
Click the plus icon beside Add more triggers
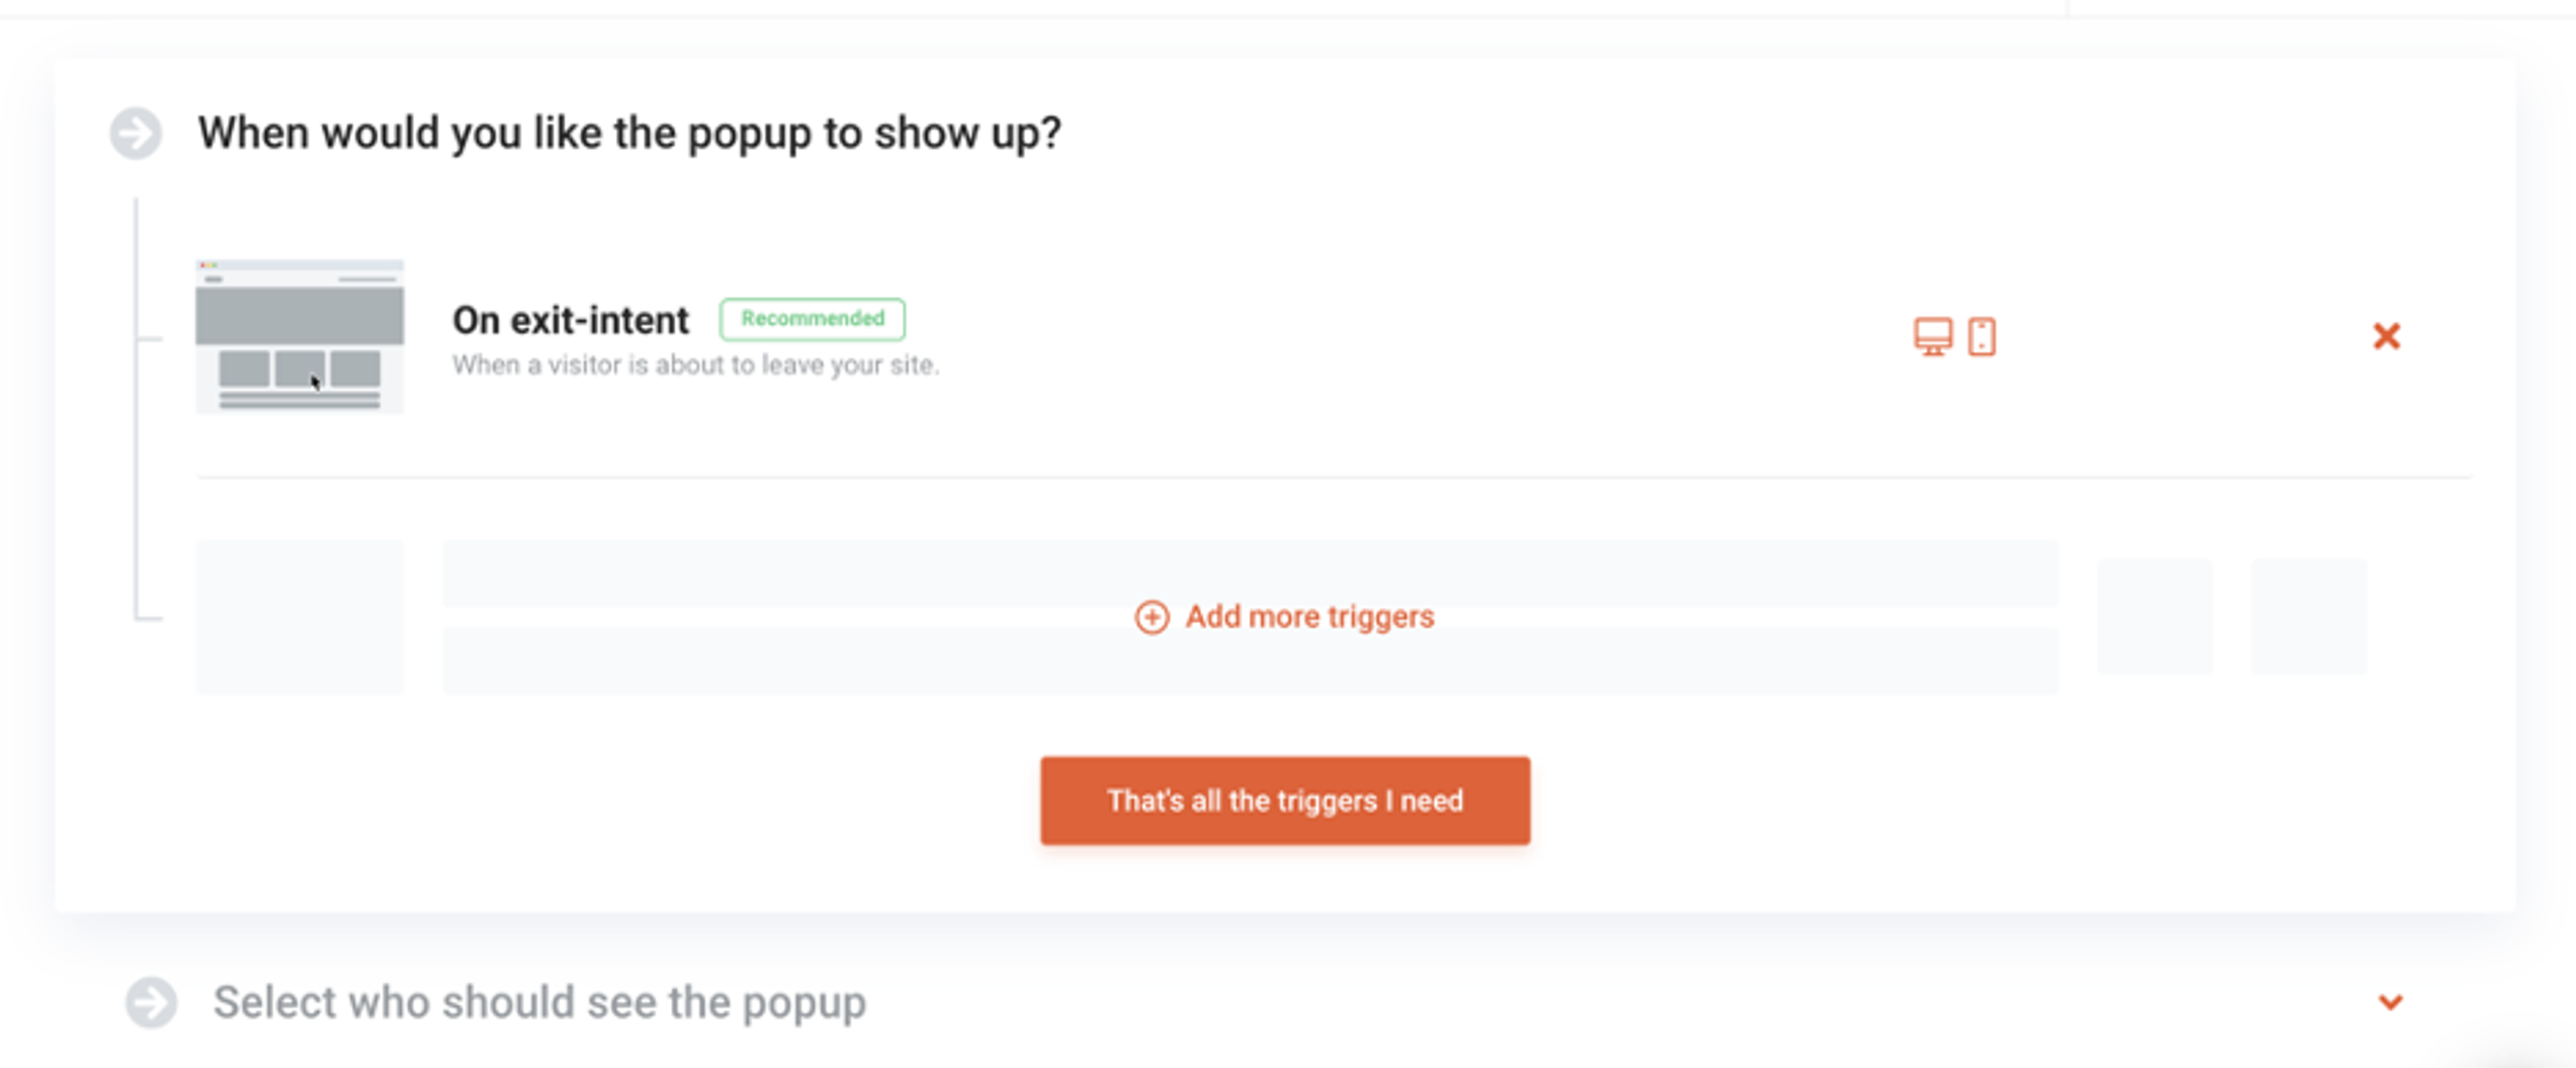pyautogui.click(x=1152, y=617)
